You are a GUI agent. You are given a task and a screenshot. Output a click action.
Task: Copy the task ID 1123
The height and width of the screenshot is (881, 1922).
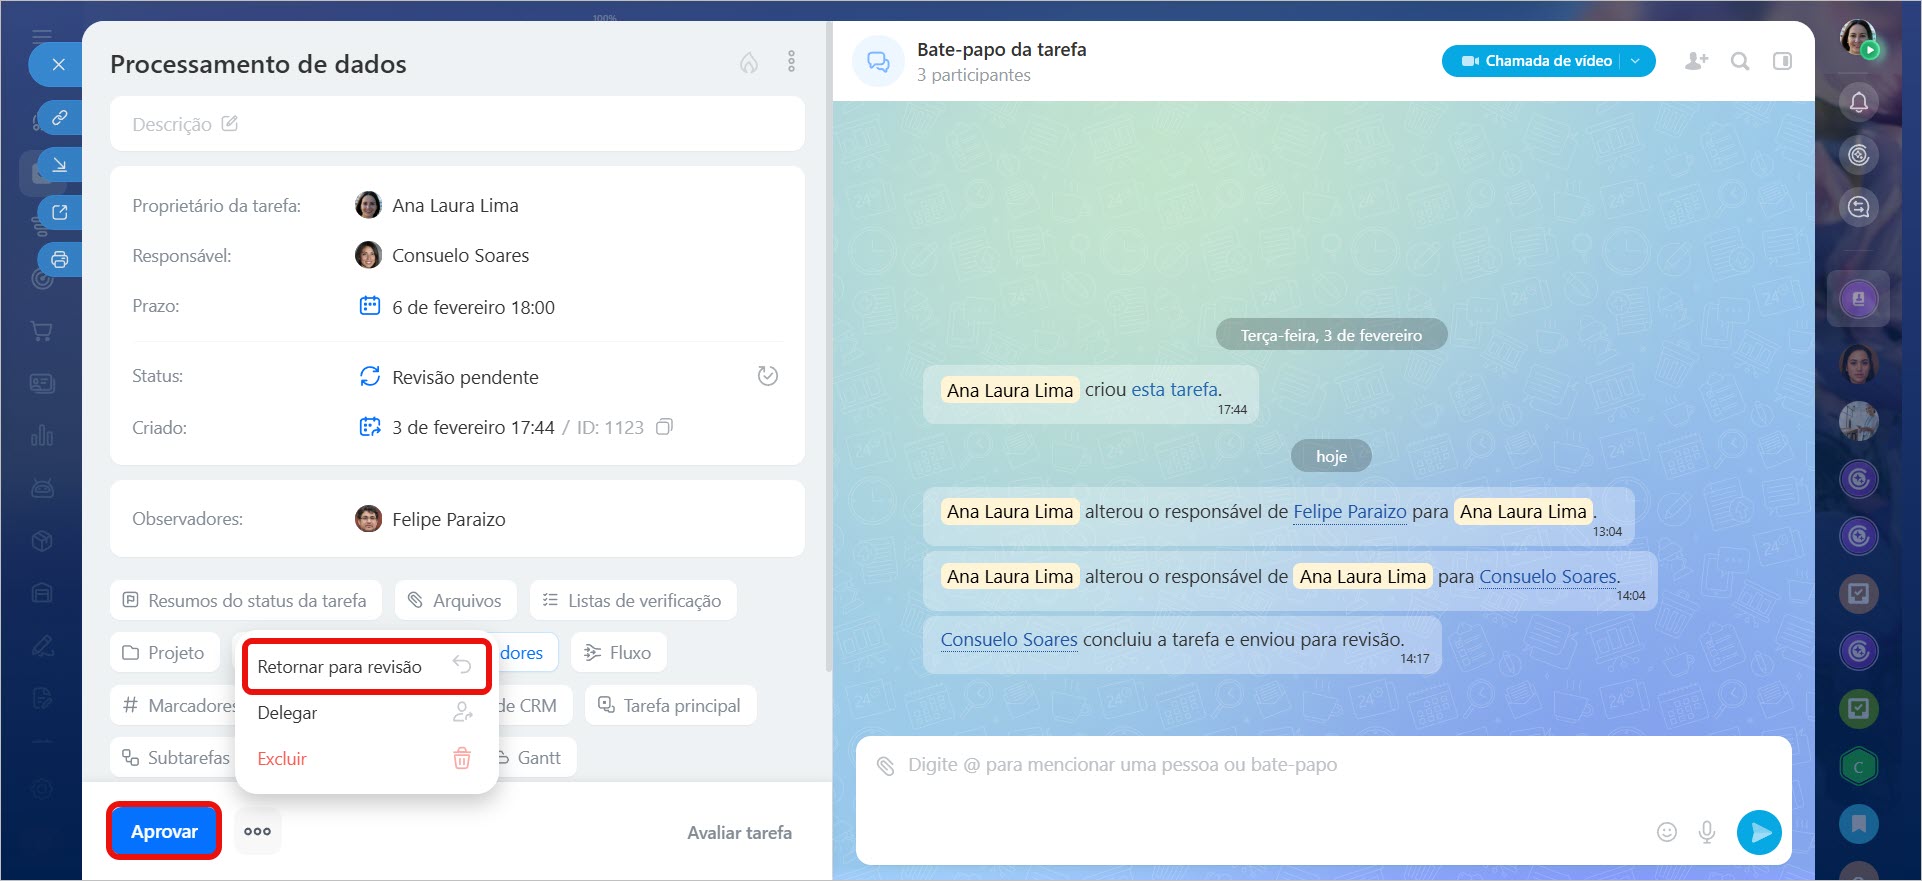pos(664,427)
